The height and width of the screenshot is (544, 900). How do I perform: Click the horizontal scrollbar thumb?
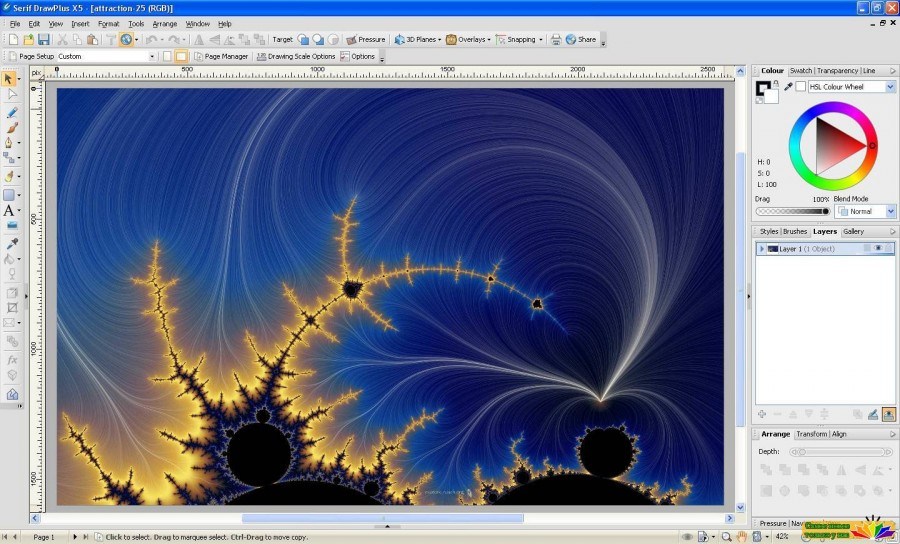[383, 518]
